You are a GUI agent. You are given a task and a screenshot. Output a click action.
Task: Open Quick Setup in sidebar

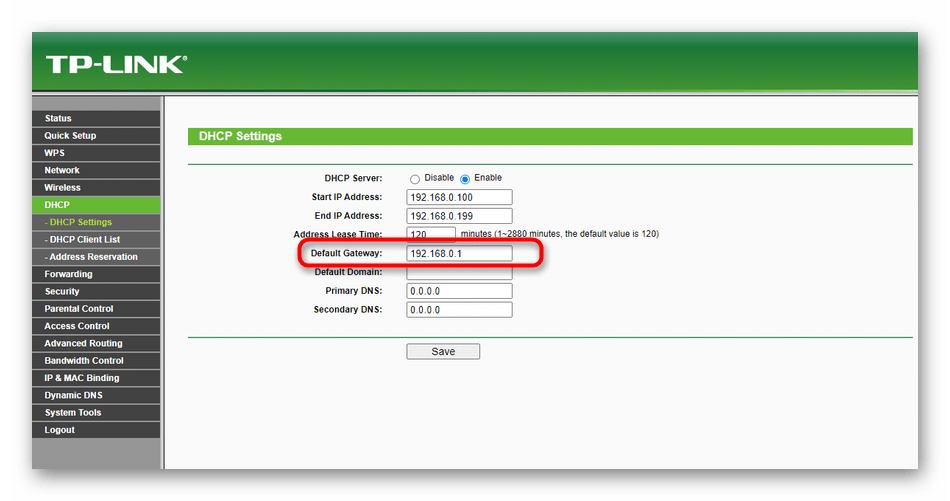[x=96, y=136]
